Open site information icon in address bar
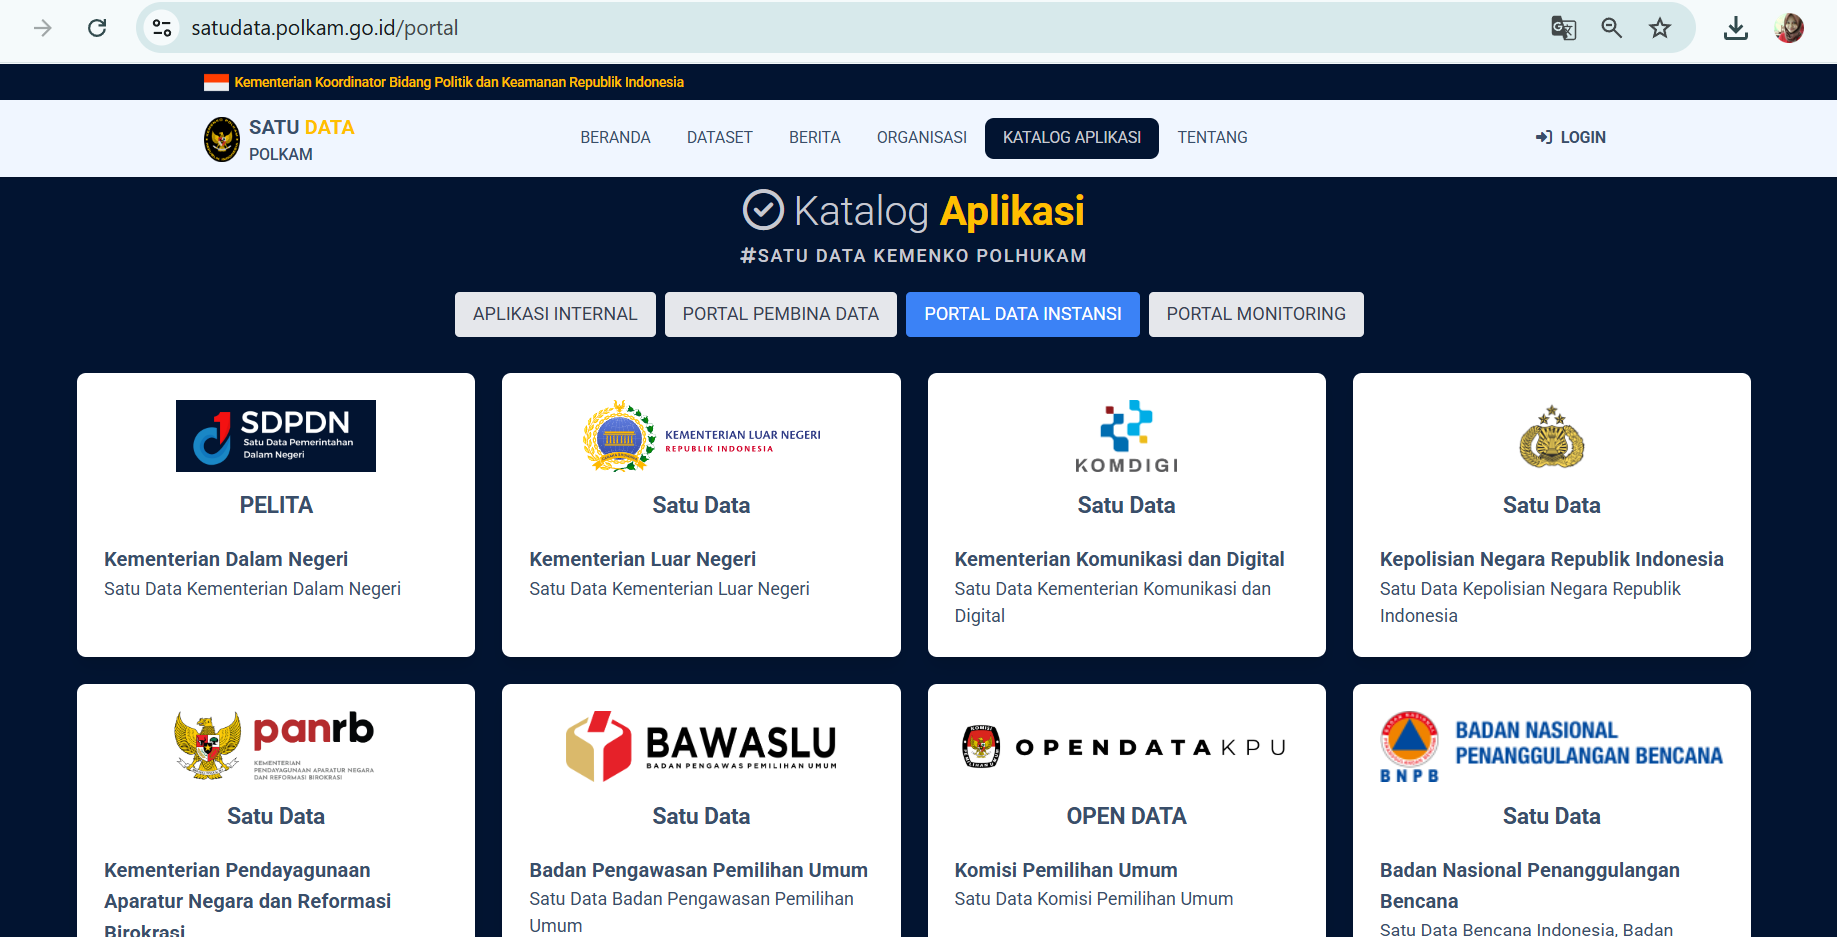Image resolution: width=1837 pixels, height=937 pixels. tap(162, 28)
